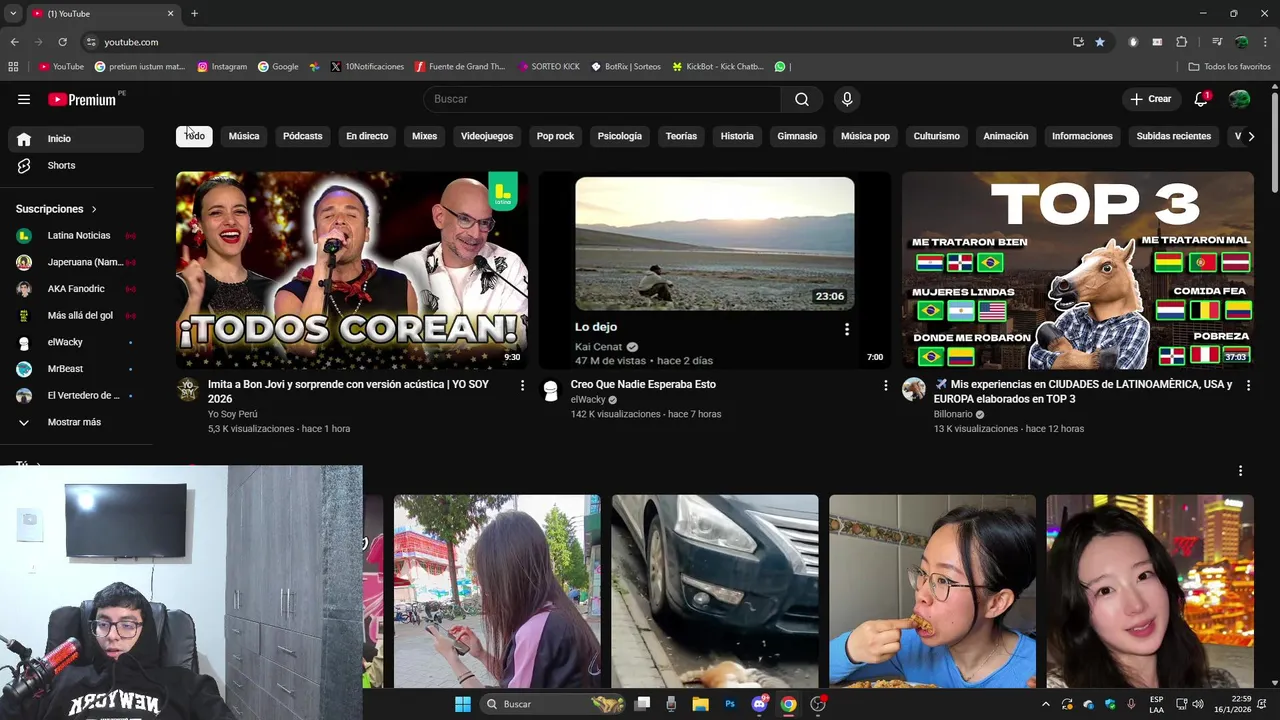The image size is (1280, 720).
Task: Open the Yo Soy Perú channel name link
Action: click(233, 414)
